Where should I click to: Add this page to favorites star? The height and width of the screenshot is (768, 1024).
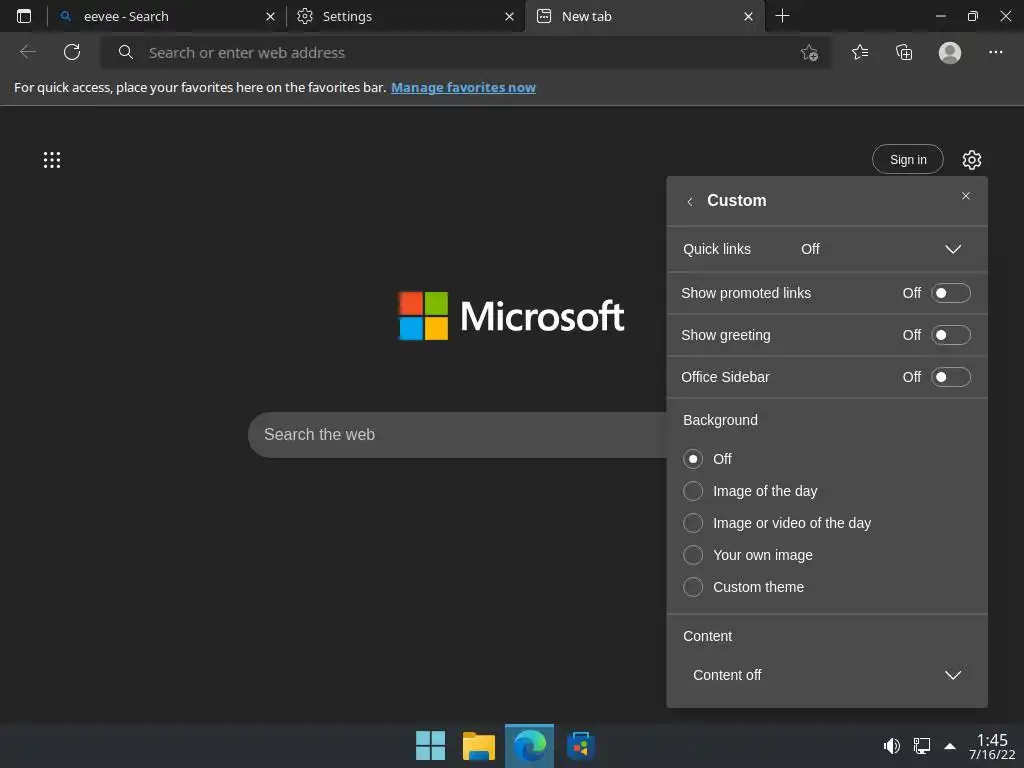[809, 53]
